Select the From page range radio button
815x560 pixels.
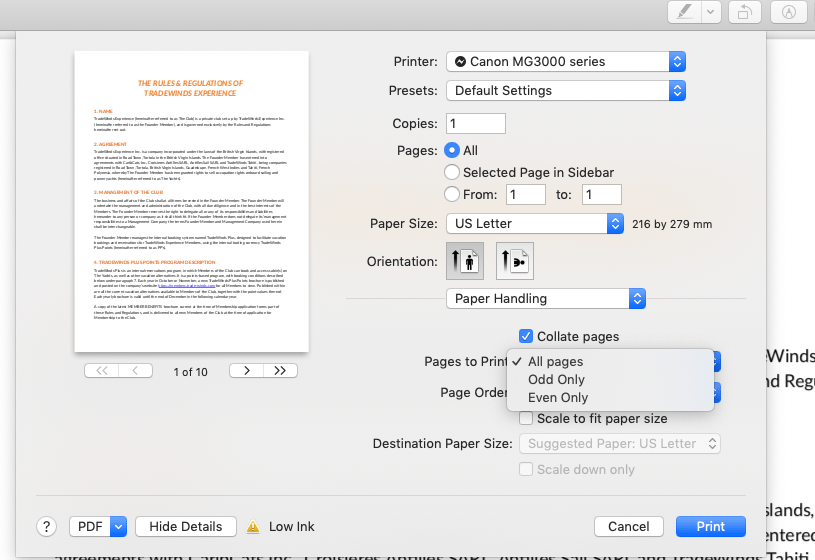coord(452,194)
